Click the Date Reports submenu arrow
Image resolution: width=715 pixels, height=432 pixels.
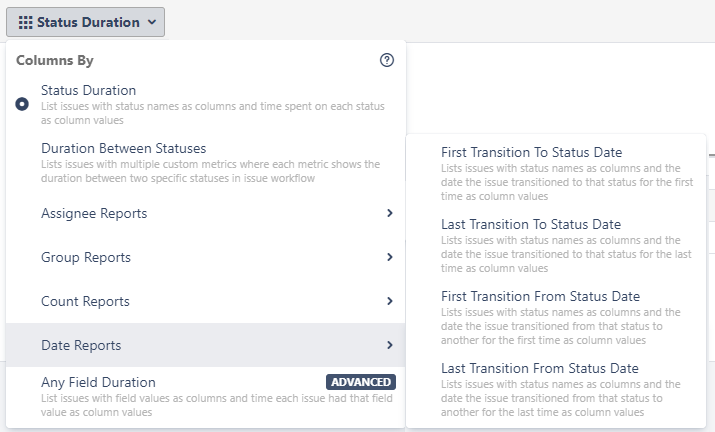(389, 345)
